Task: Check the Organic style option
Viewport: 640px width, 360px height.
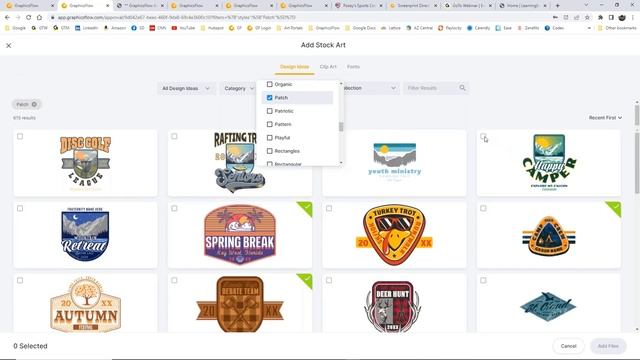Action: click(x=269, y=84)
